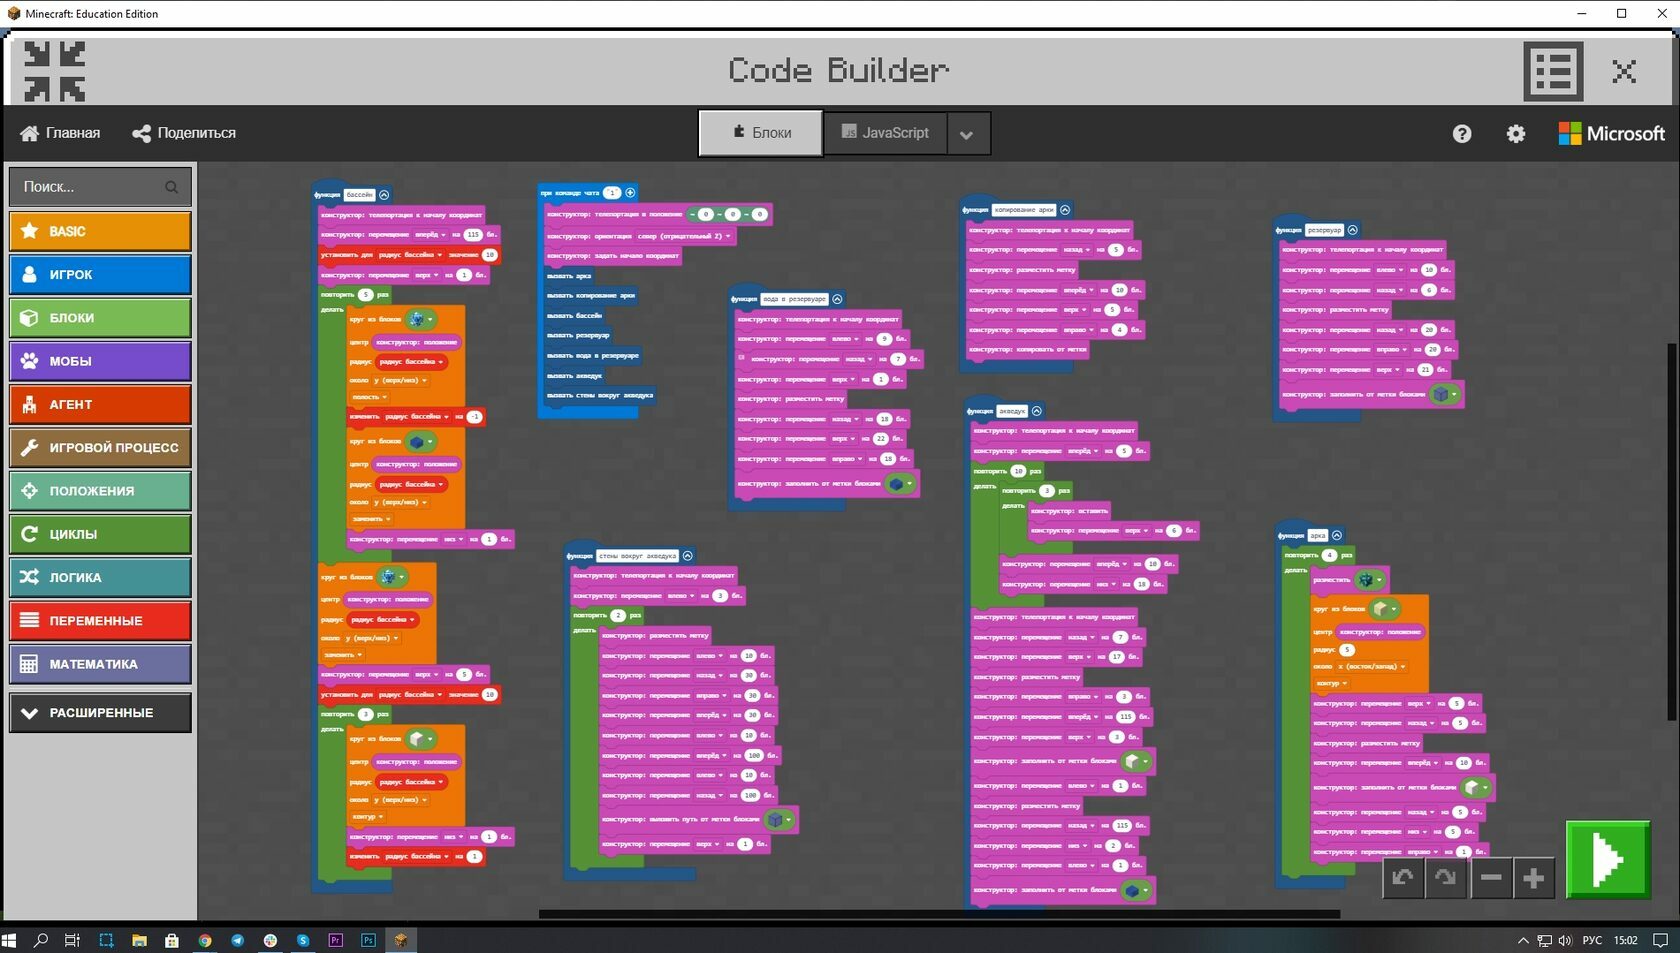Screen dimensions: 1680x953
Task: Switch to the JavaScript editor tab
Action: (x=885, y=133)
